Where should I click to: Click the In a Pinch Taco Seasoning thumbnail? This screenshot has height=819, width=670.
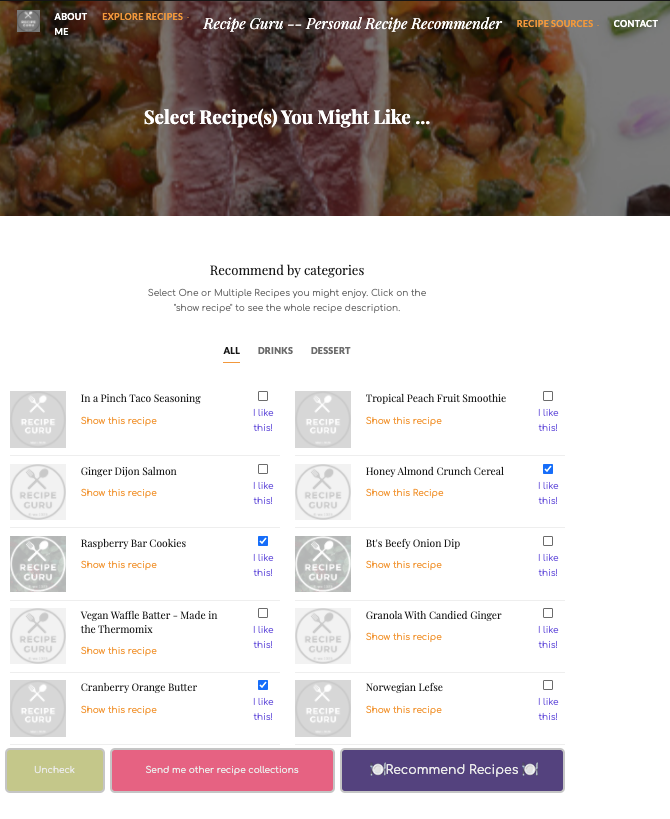38,419
